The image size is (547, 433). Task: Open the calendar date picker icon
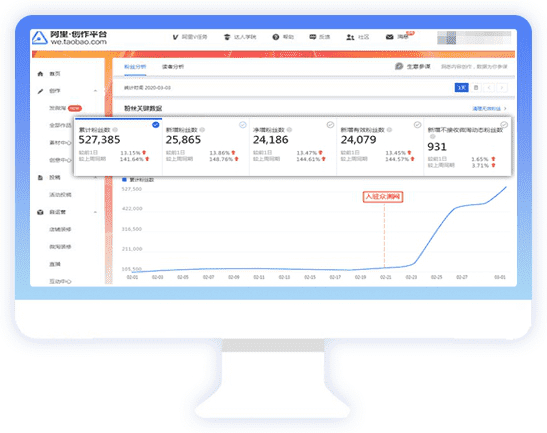click(476, 88)
